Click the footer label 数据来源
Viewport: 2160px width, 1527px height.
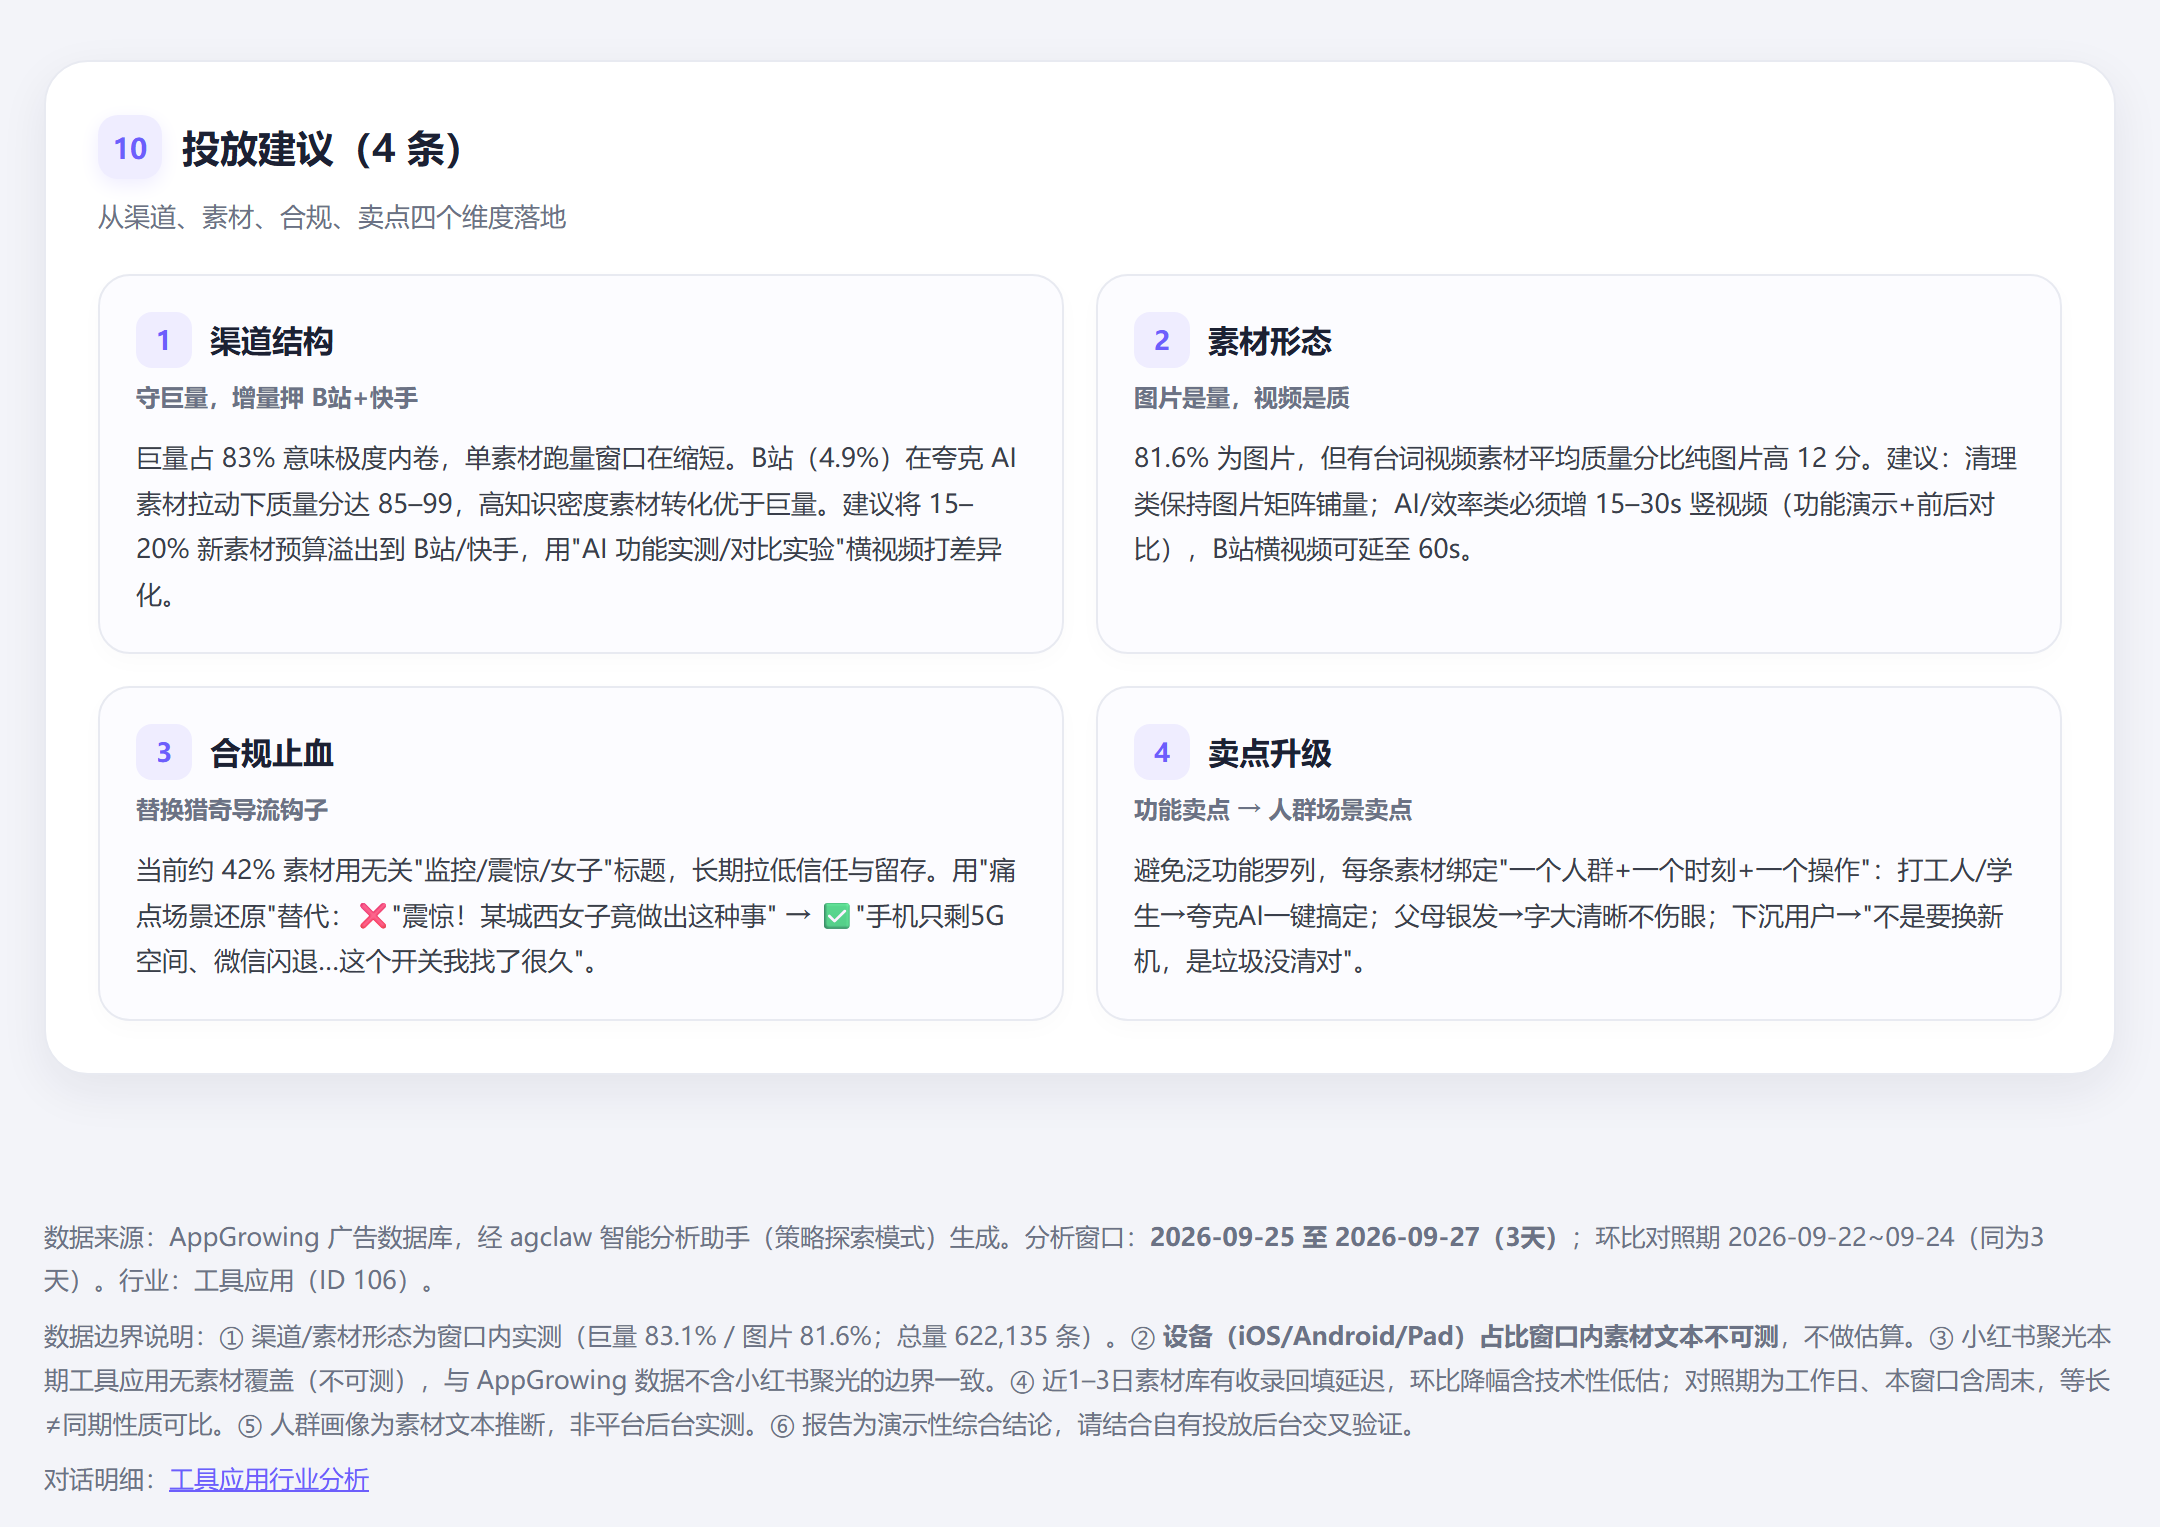coord(94,1237)
